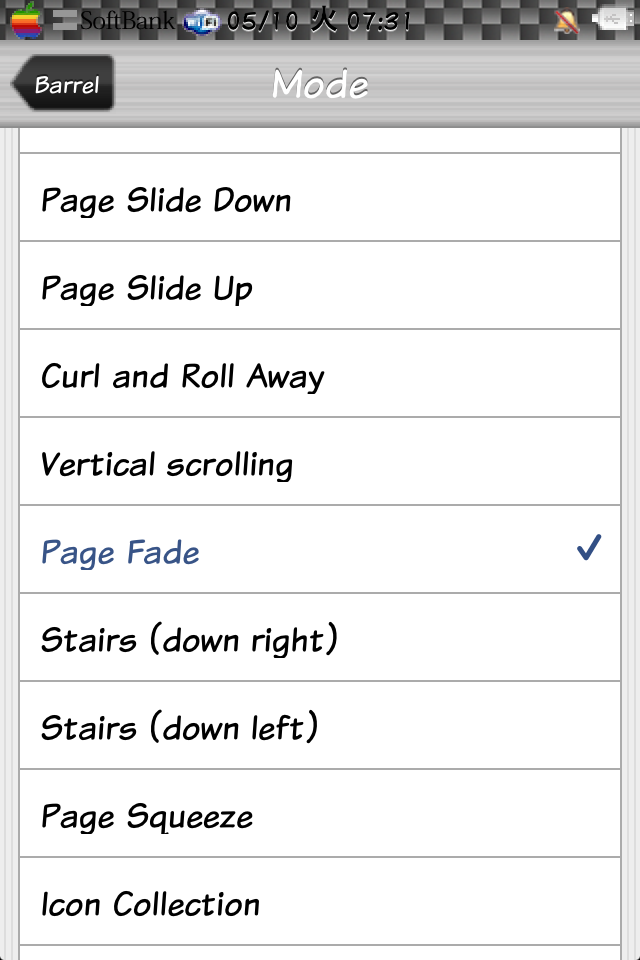Tap the muted bell icon
The image size is (640, 960).
567,21
